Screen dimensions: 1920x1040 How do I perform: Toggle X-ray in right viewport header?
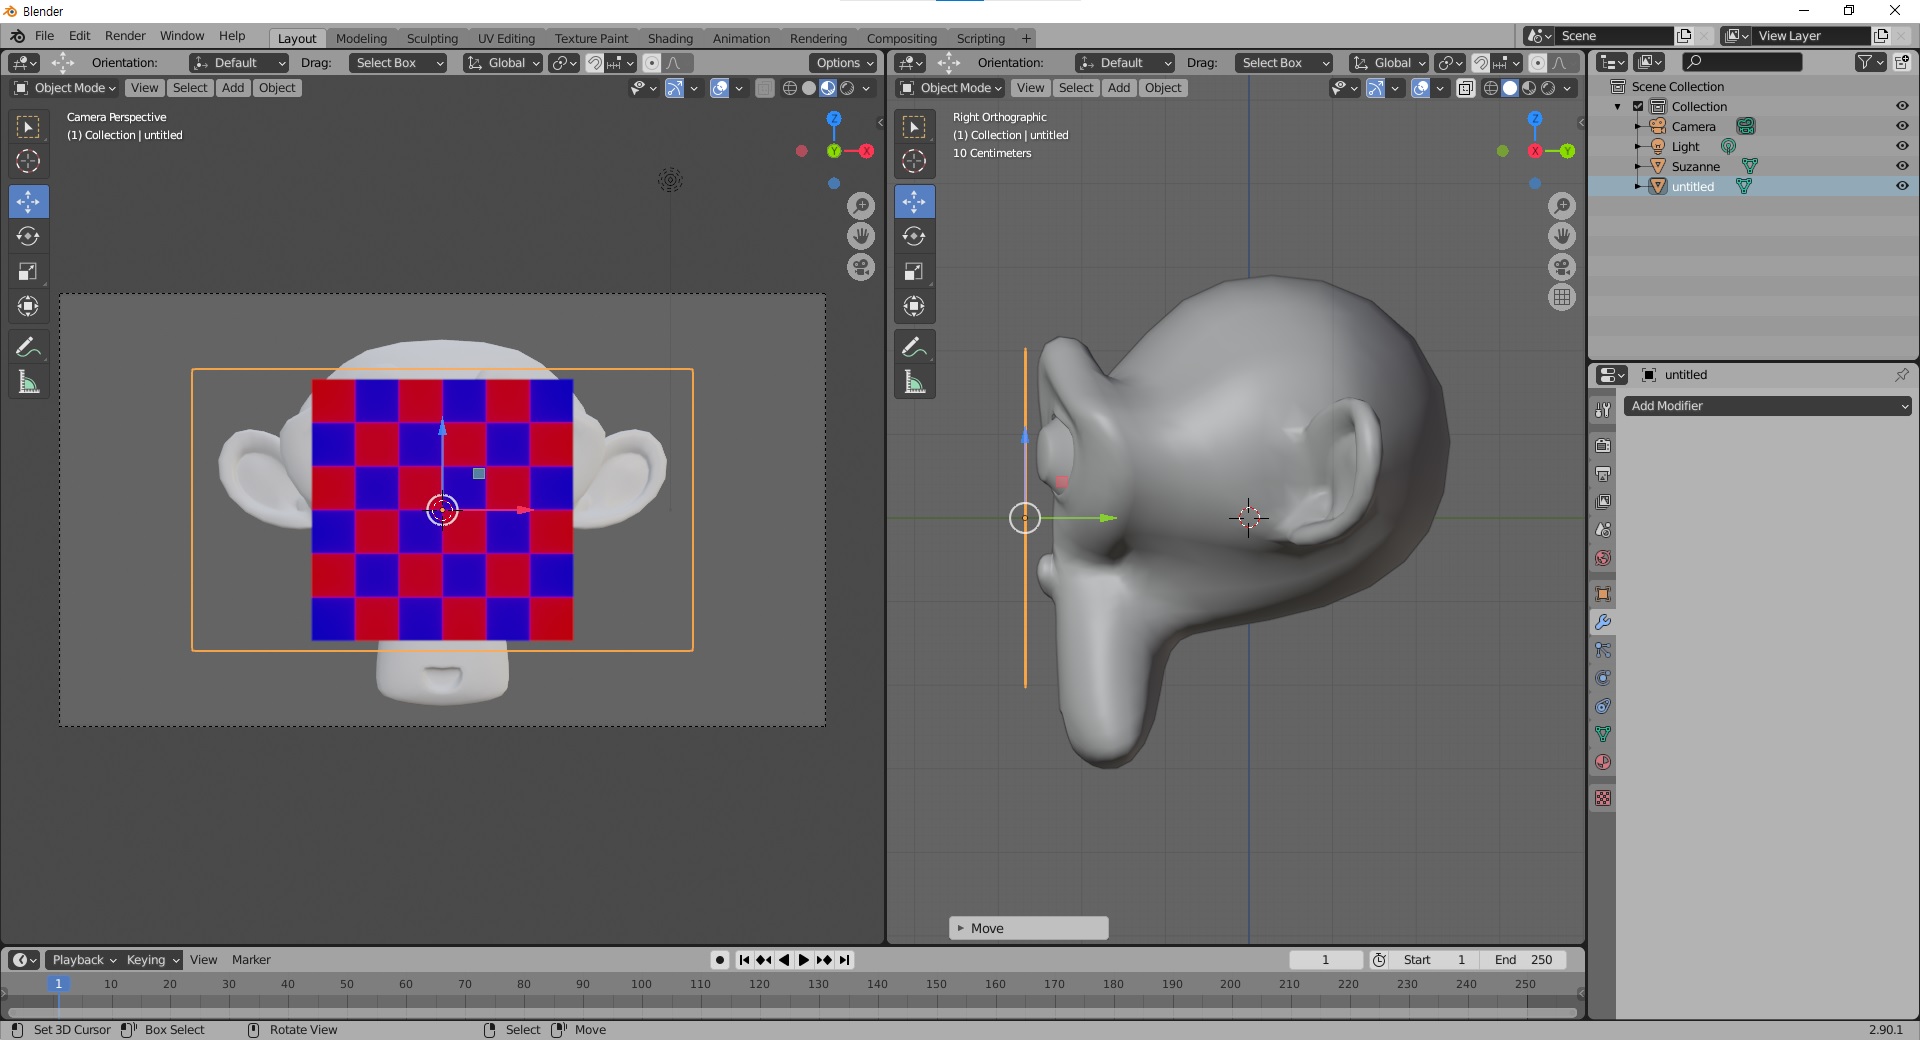point(1466,88)
